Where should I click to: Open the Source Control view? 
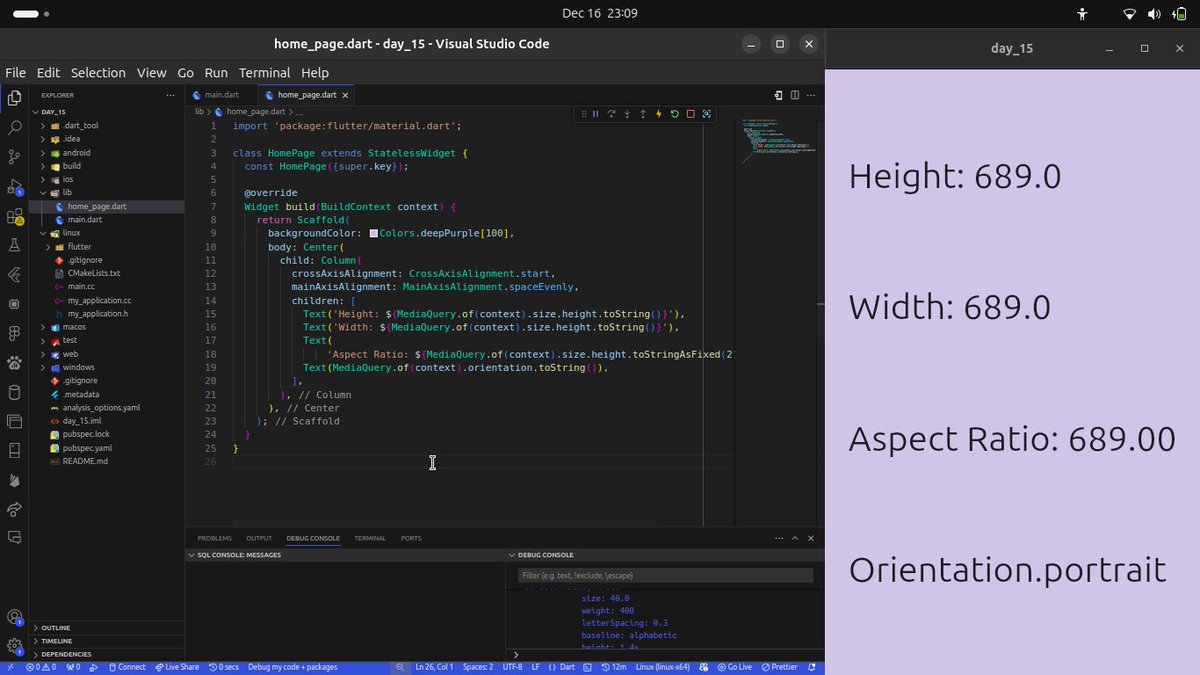(x=14, y=158)
